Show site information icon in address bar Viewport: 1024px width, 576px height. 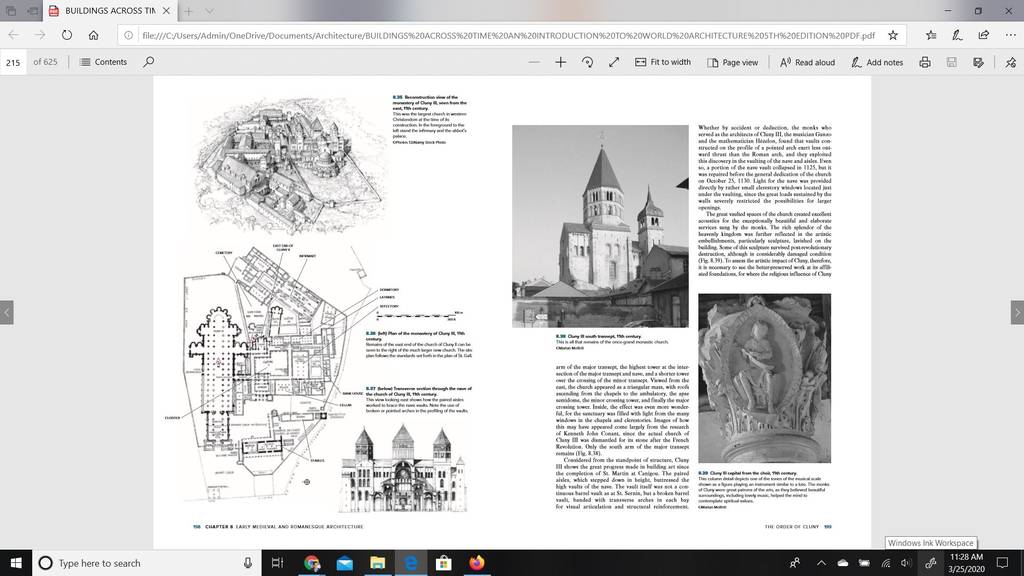129,35
